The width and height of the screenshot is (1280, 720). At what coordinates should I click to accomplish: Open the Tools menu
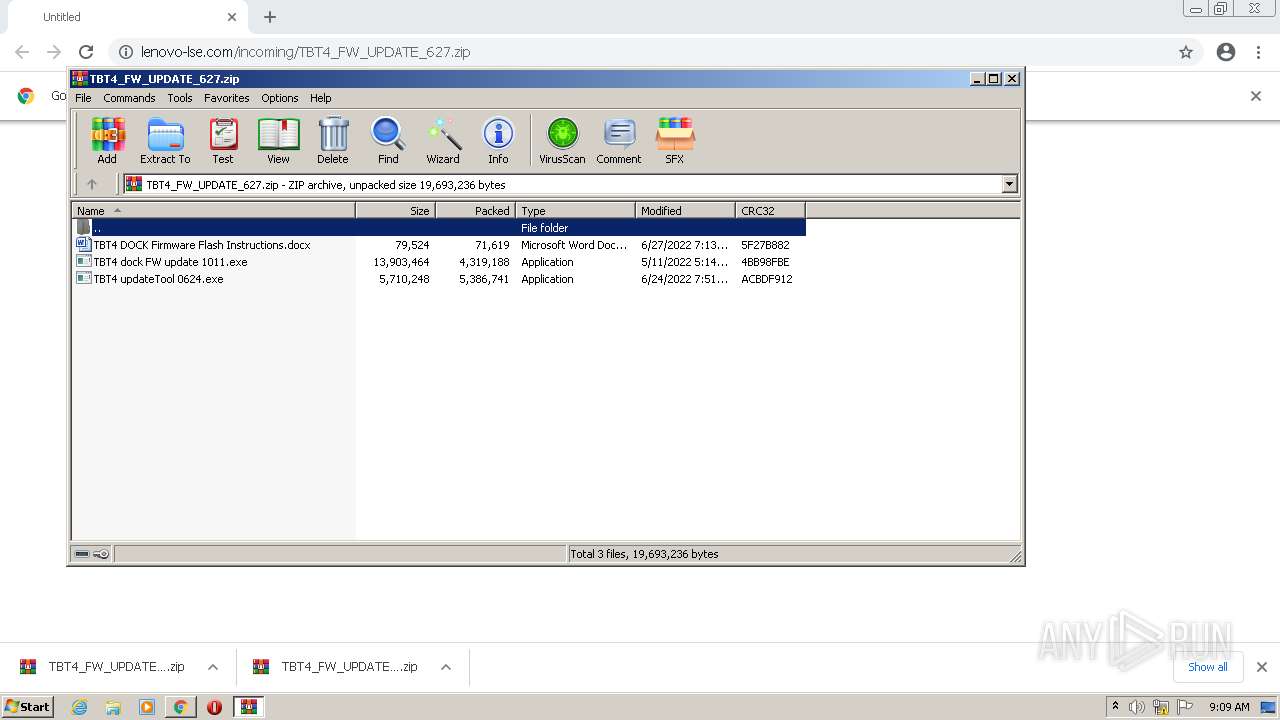pyautogui.click(x=180, y=98)
